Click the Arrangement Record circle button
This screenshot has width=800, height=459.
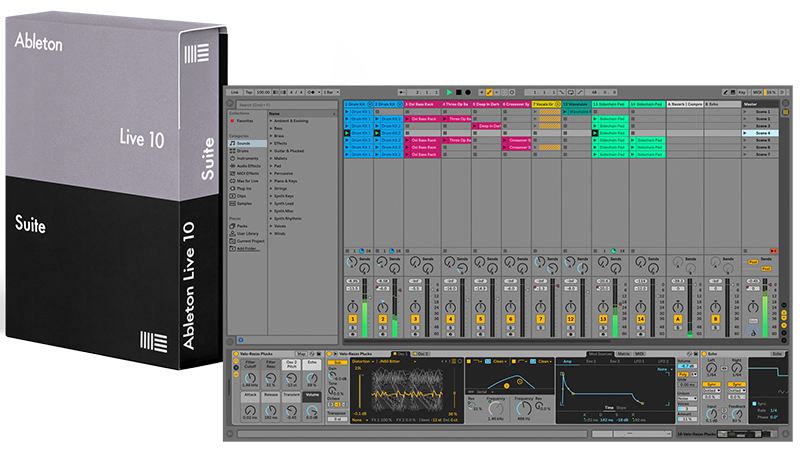[x=467, y=92]
